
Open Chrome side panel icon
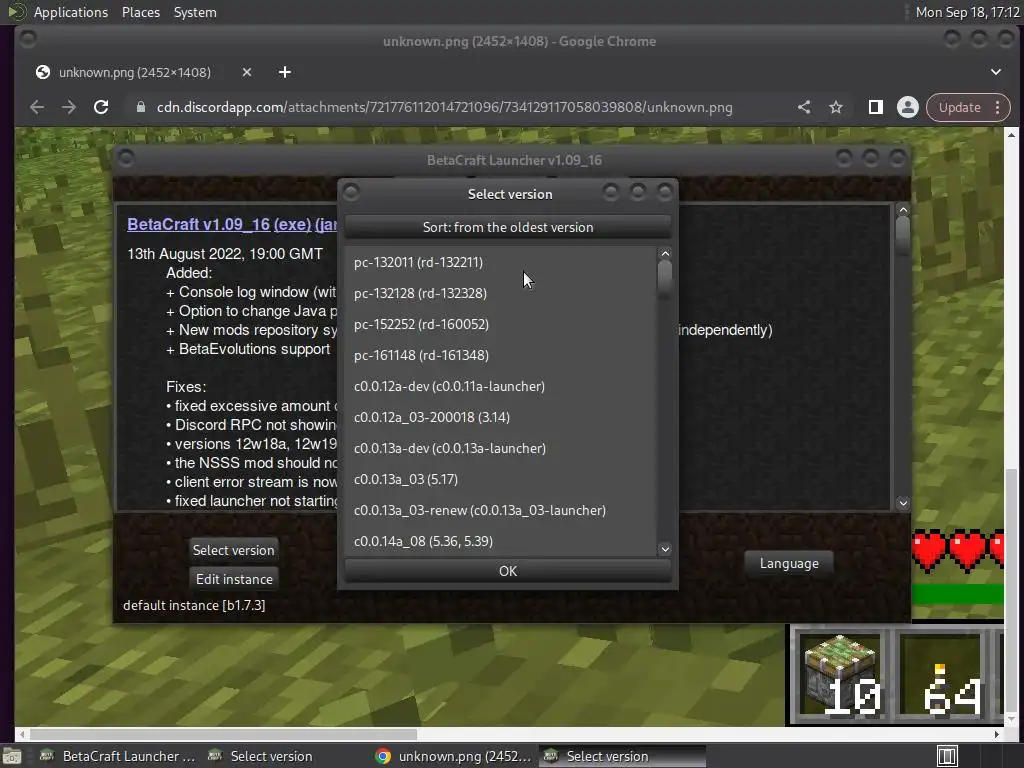click(x=876, y=107)
